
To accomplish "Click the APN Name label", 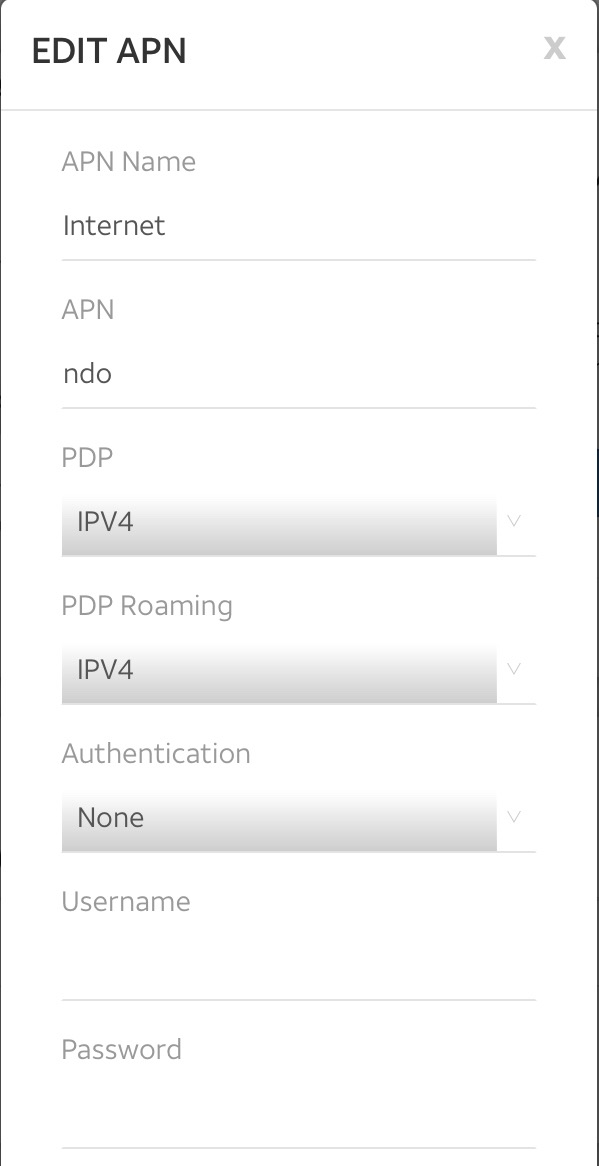I will point(129,161).
